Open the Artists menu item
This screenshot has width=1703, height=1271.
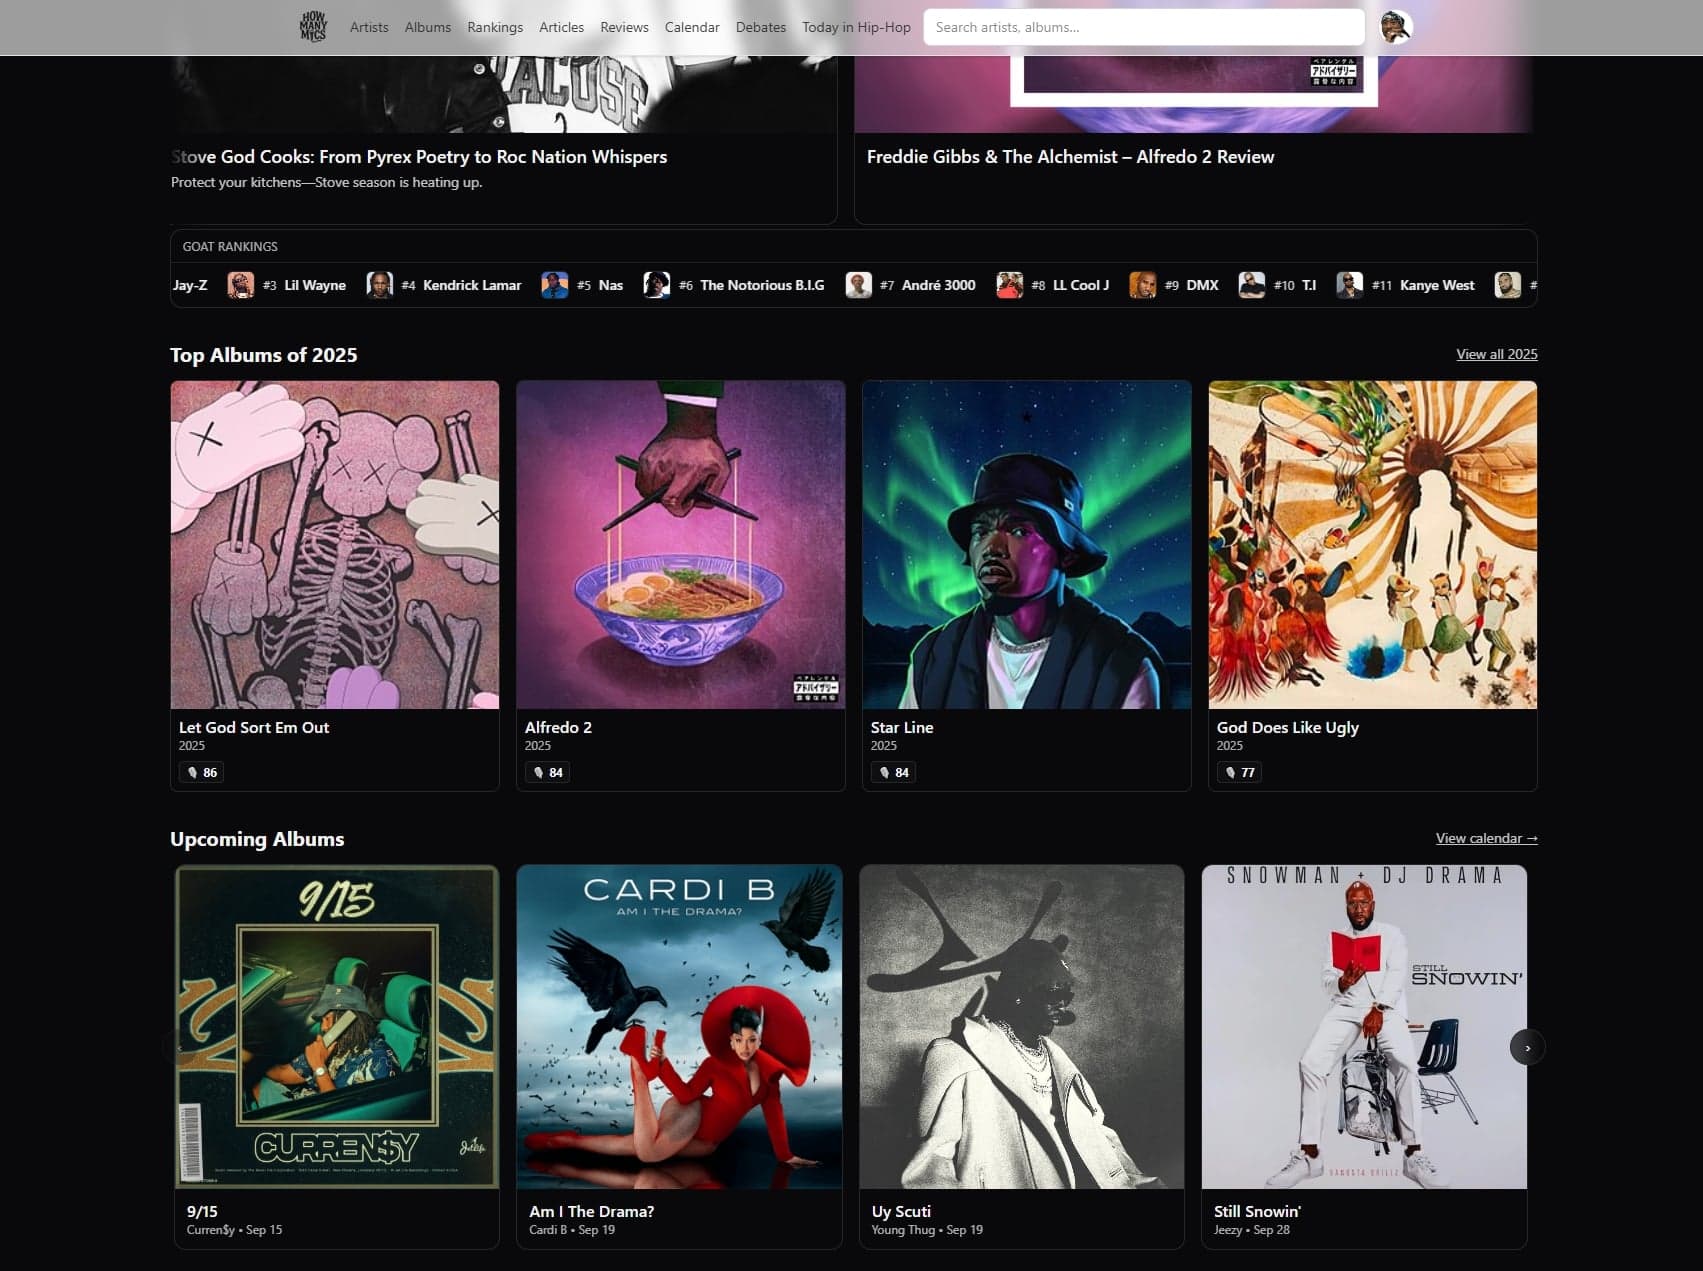369,28
